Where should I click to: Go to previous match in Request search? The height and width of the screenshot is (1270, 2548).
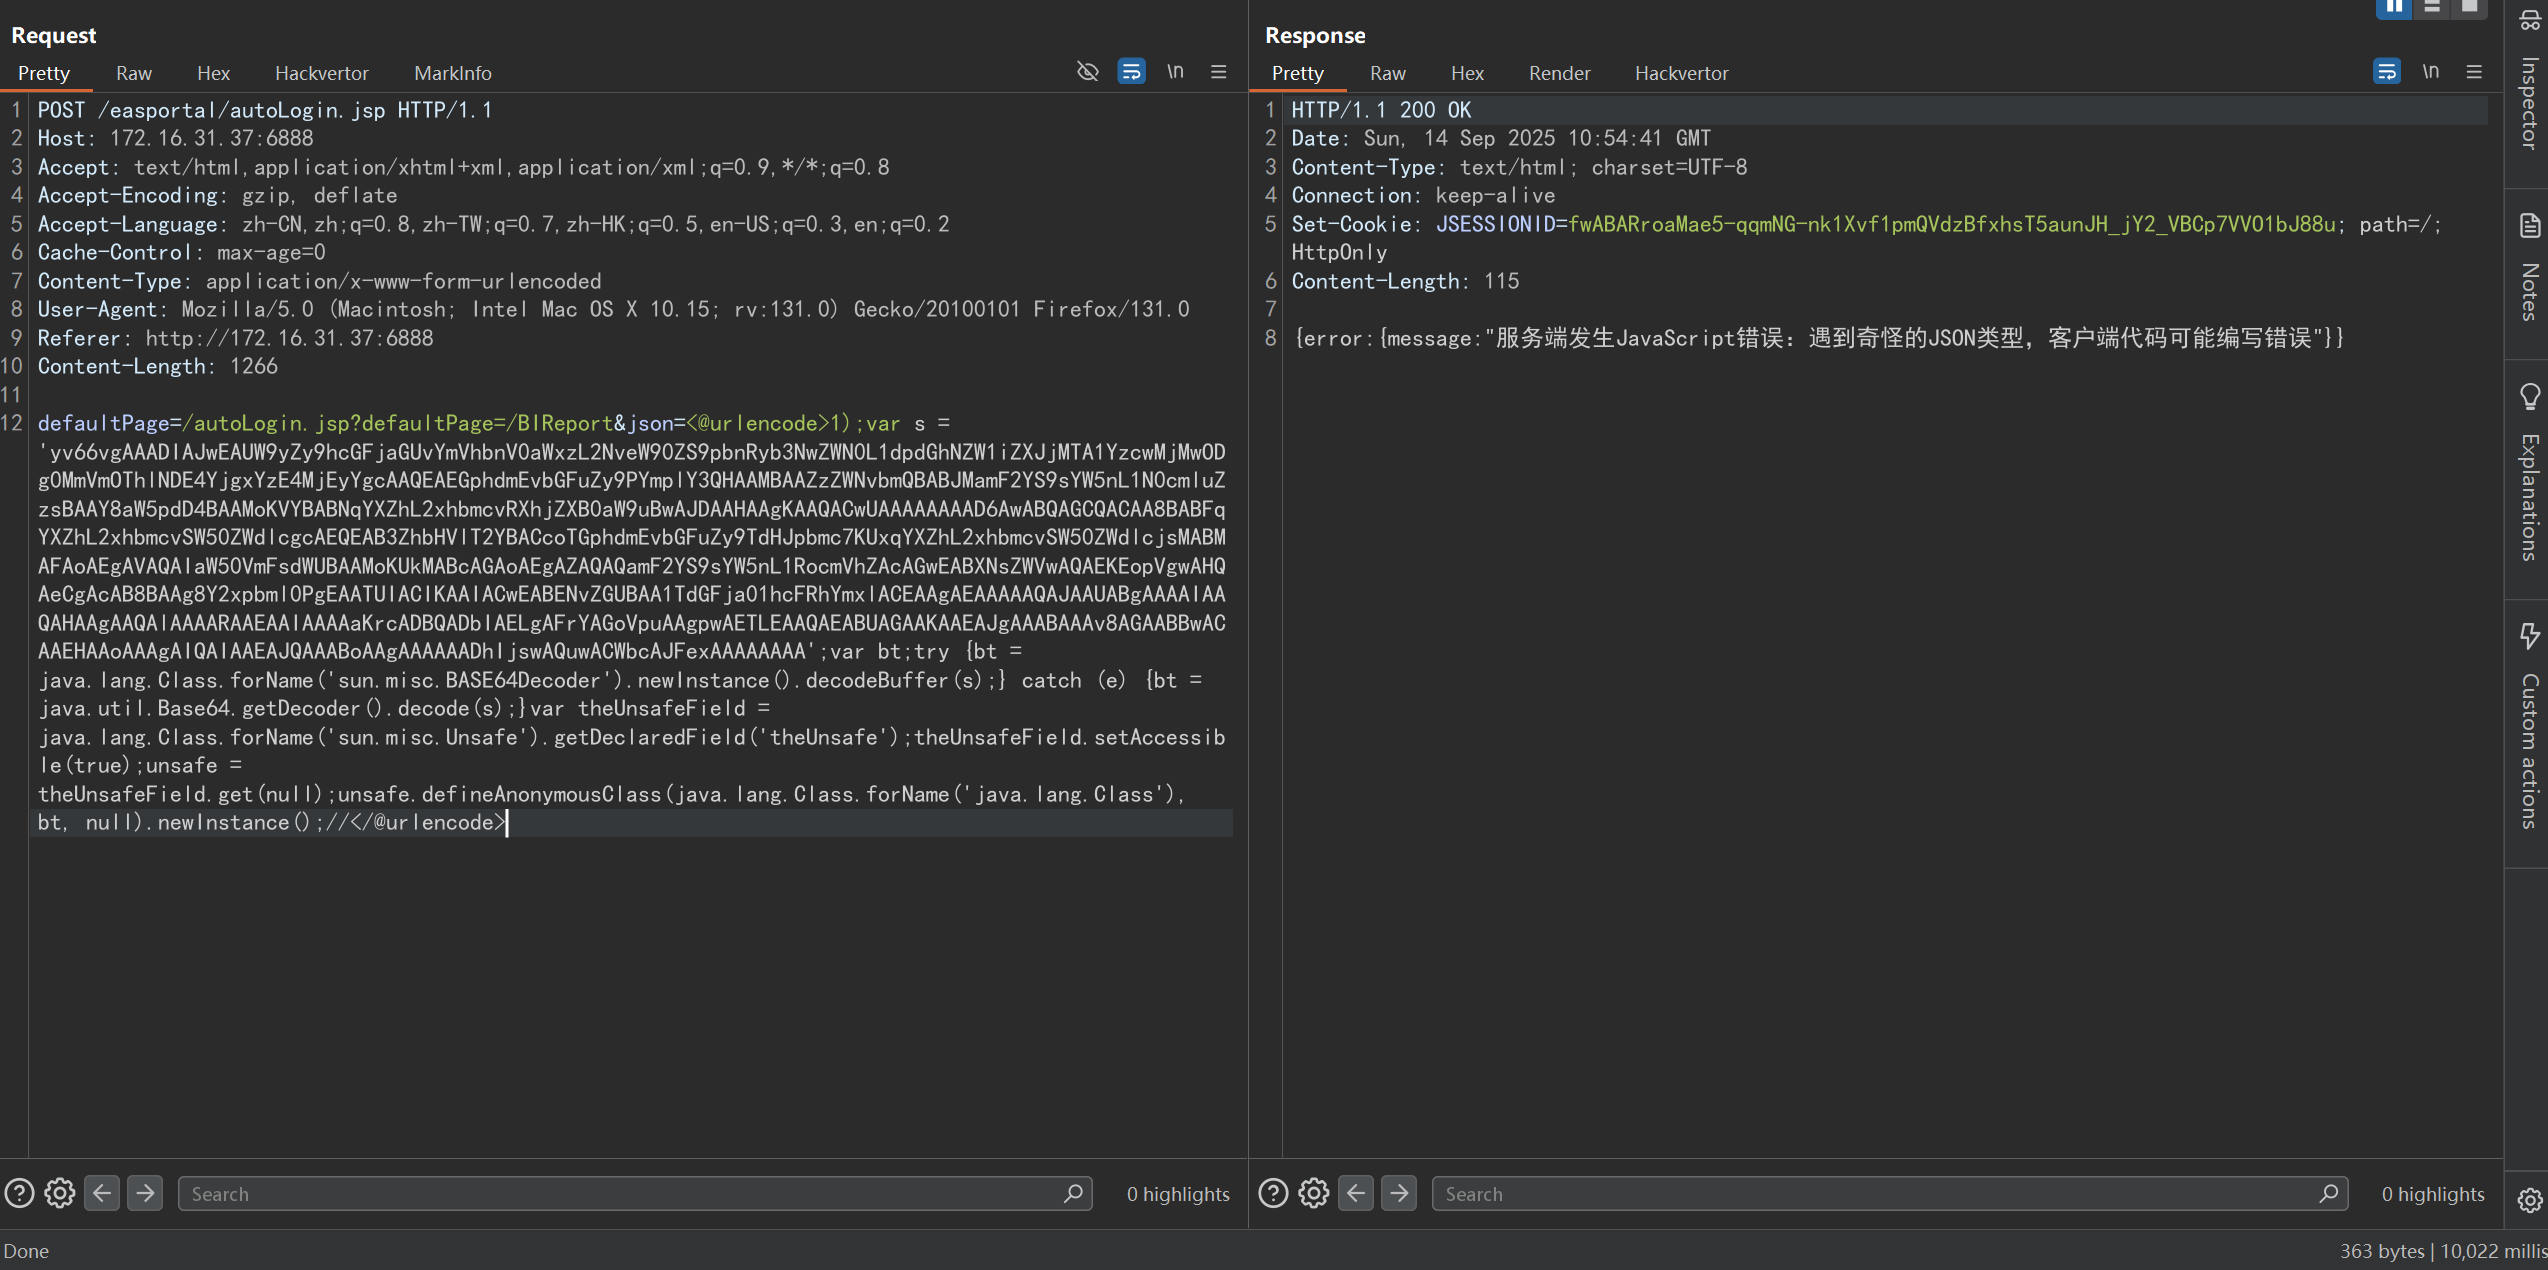(x=102, y=1193)
